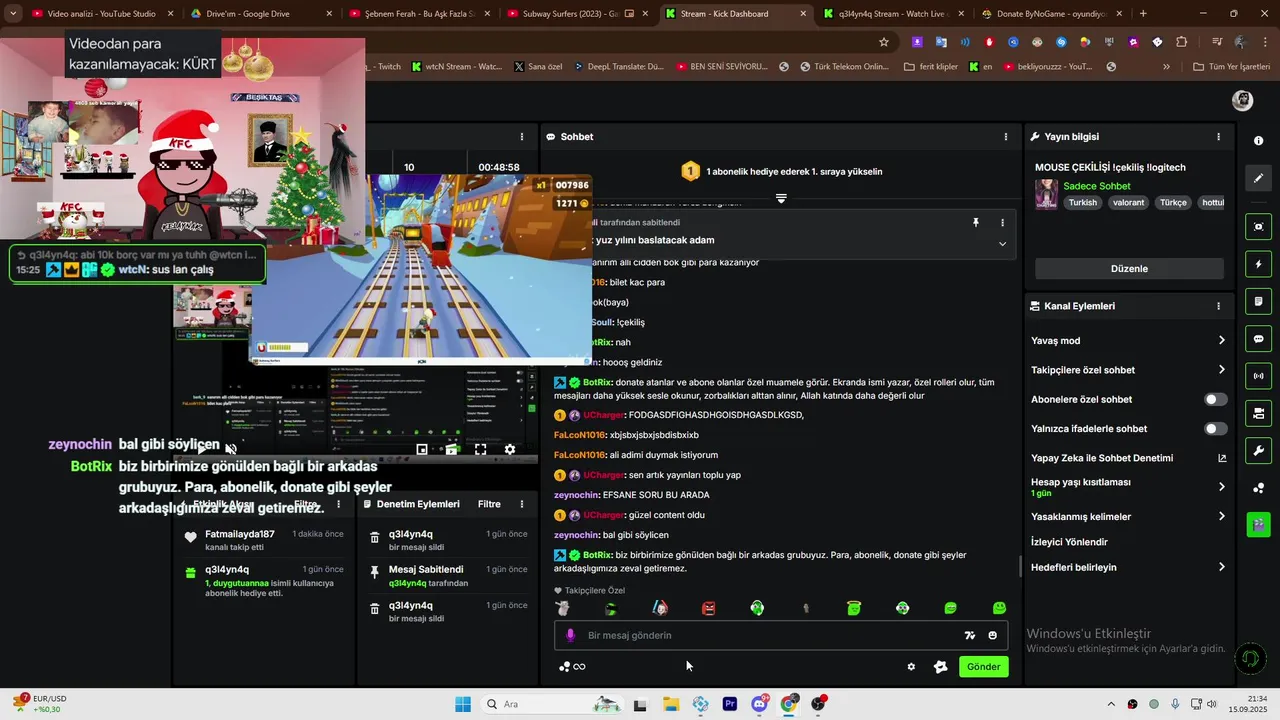Bookmark this page with the star icon
1280x720 pixels.
point(884,42)
